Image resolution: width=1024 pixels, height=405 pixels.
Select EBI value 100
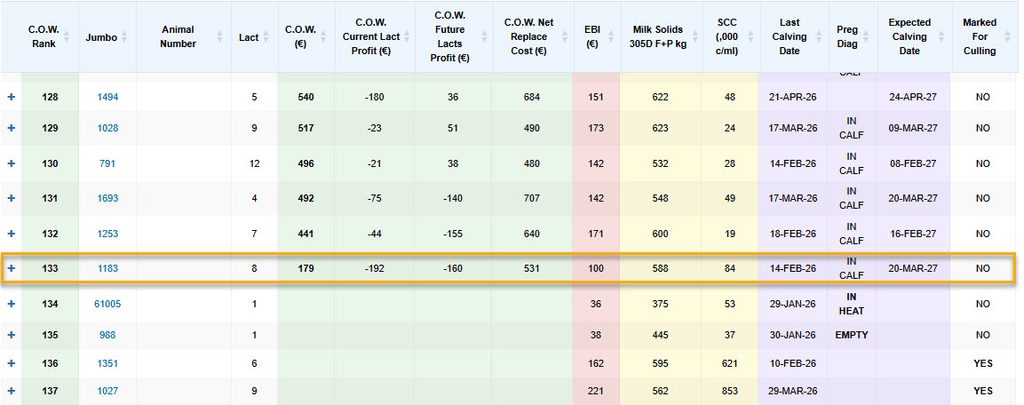[x=596, y=268]
